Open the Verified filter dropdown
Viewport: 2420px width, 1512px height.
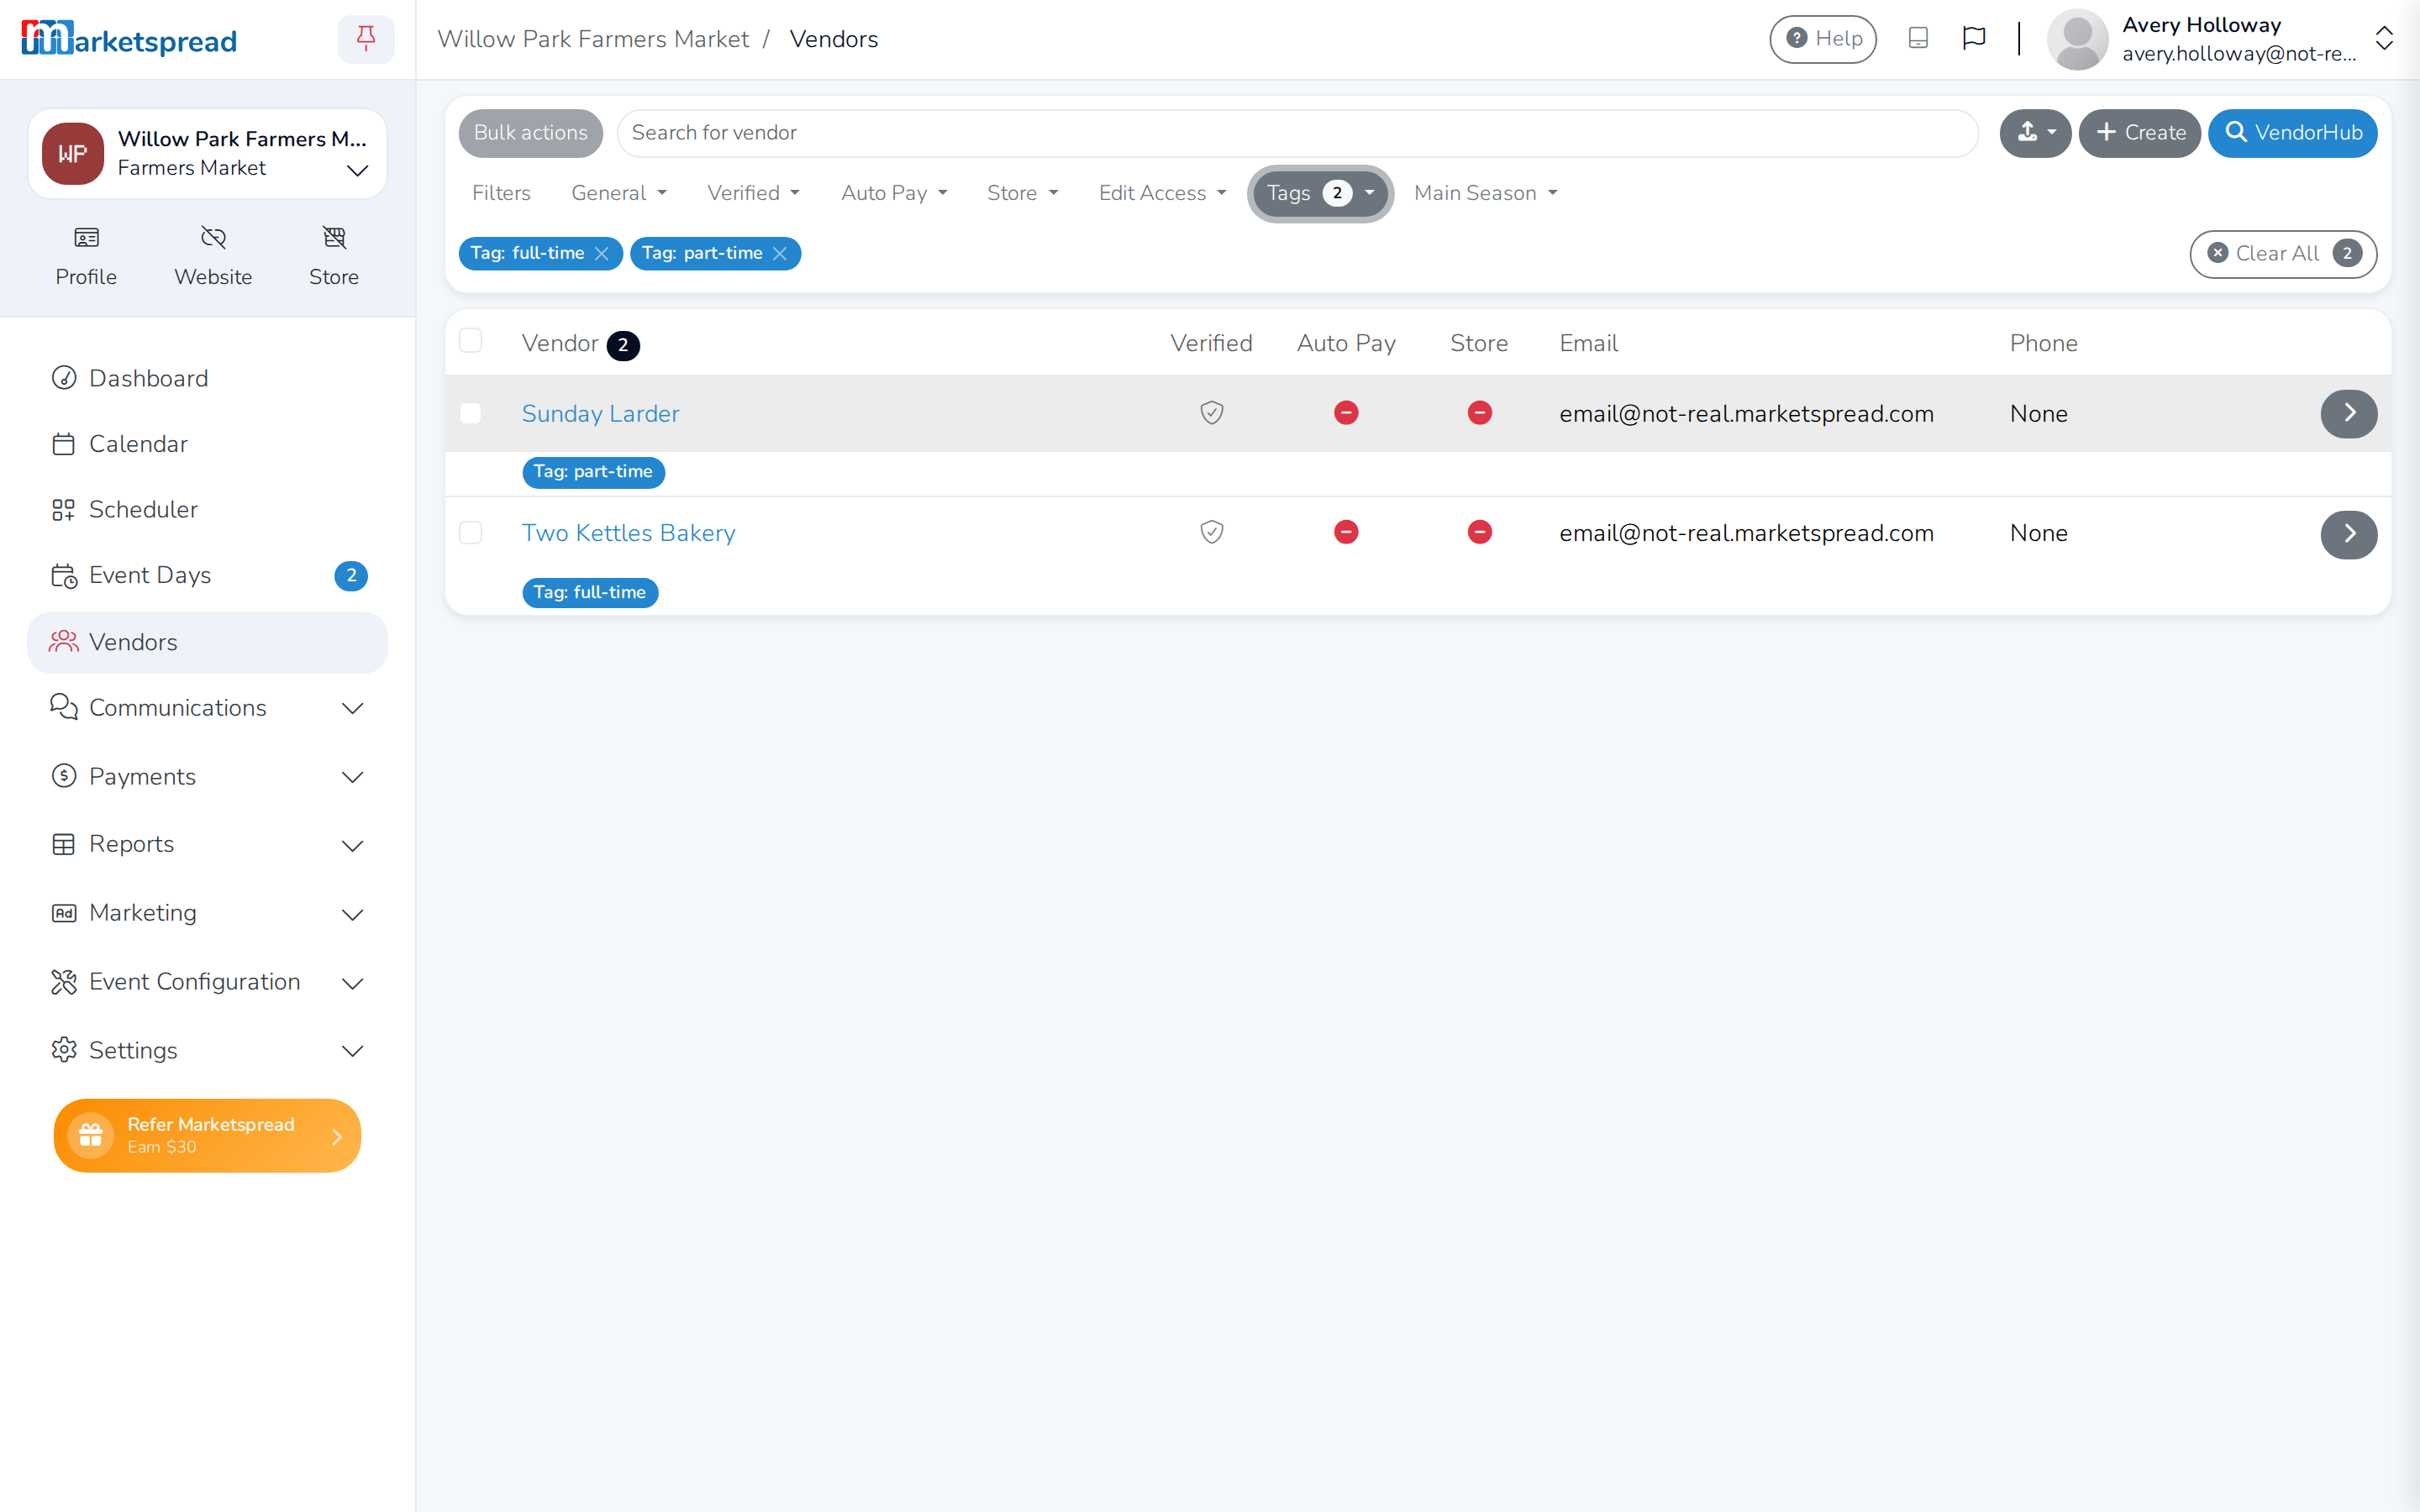(x=753, y=193)
